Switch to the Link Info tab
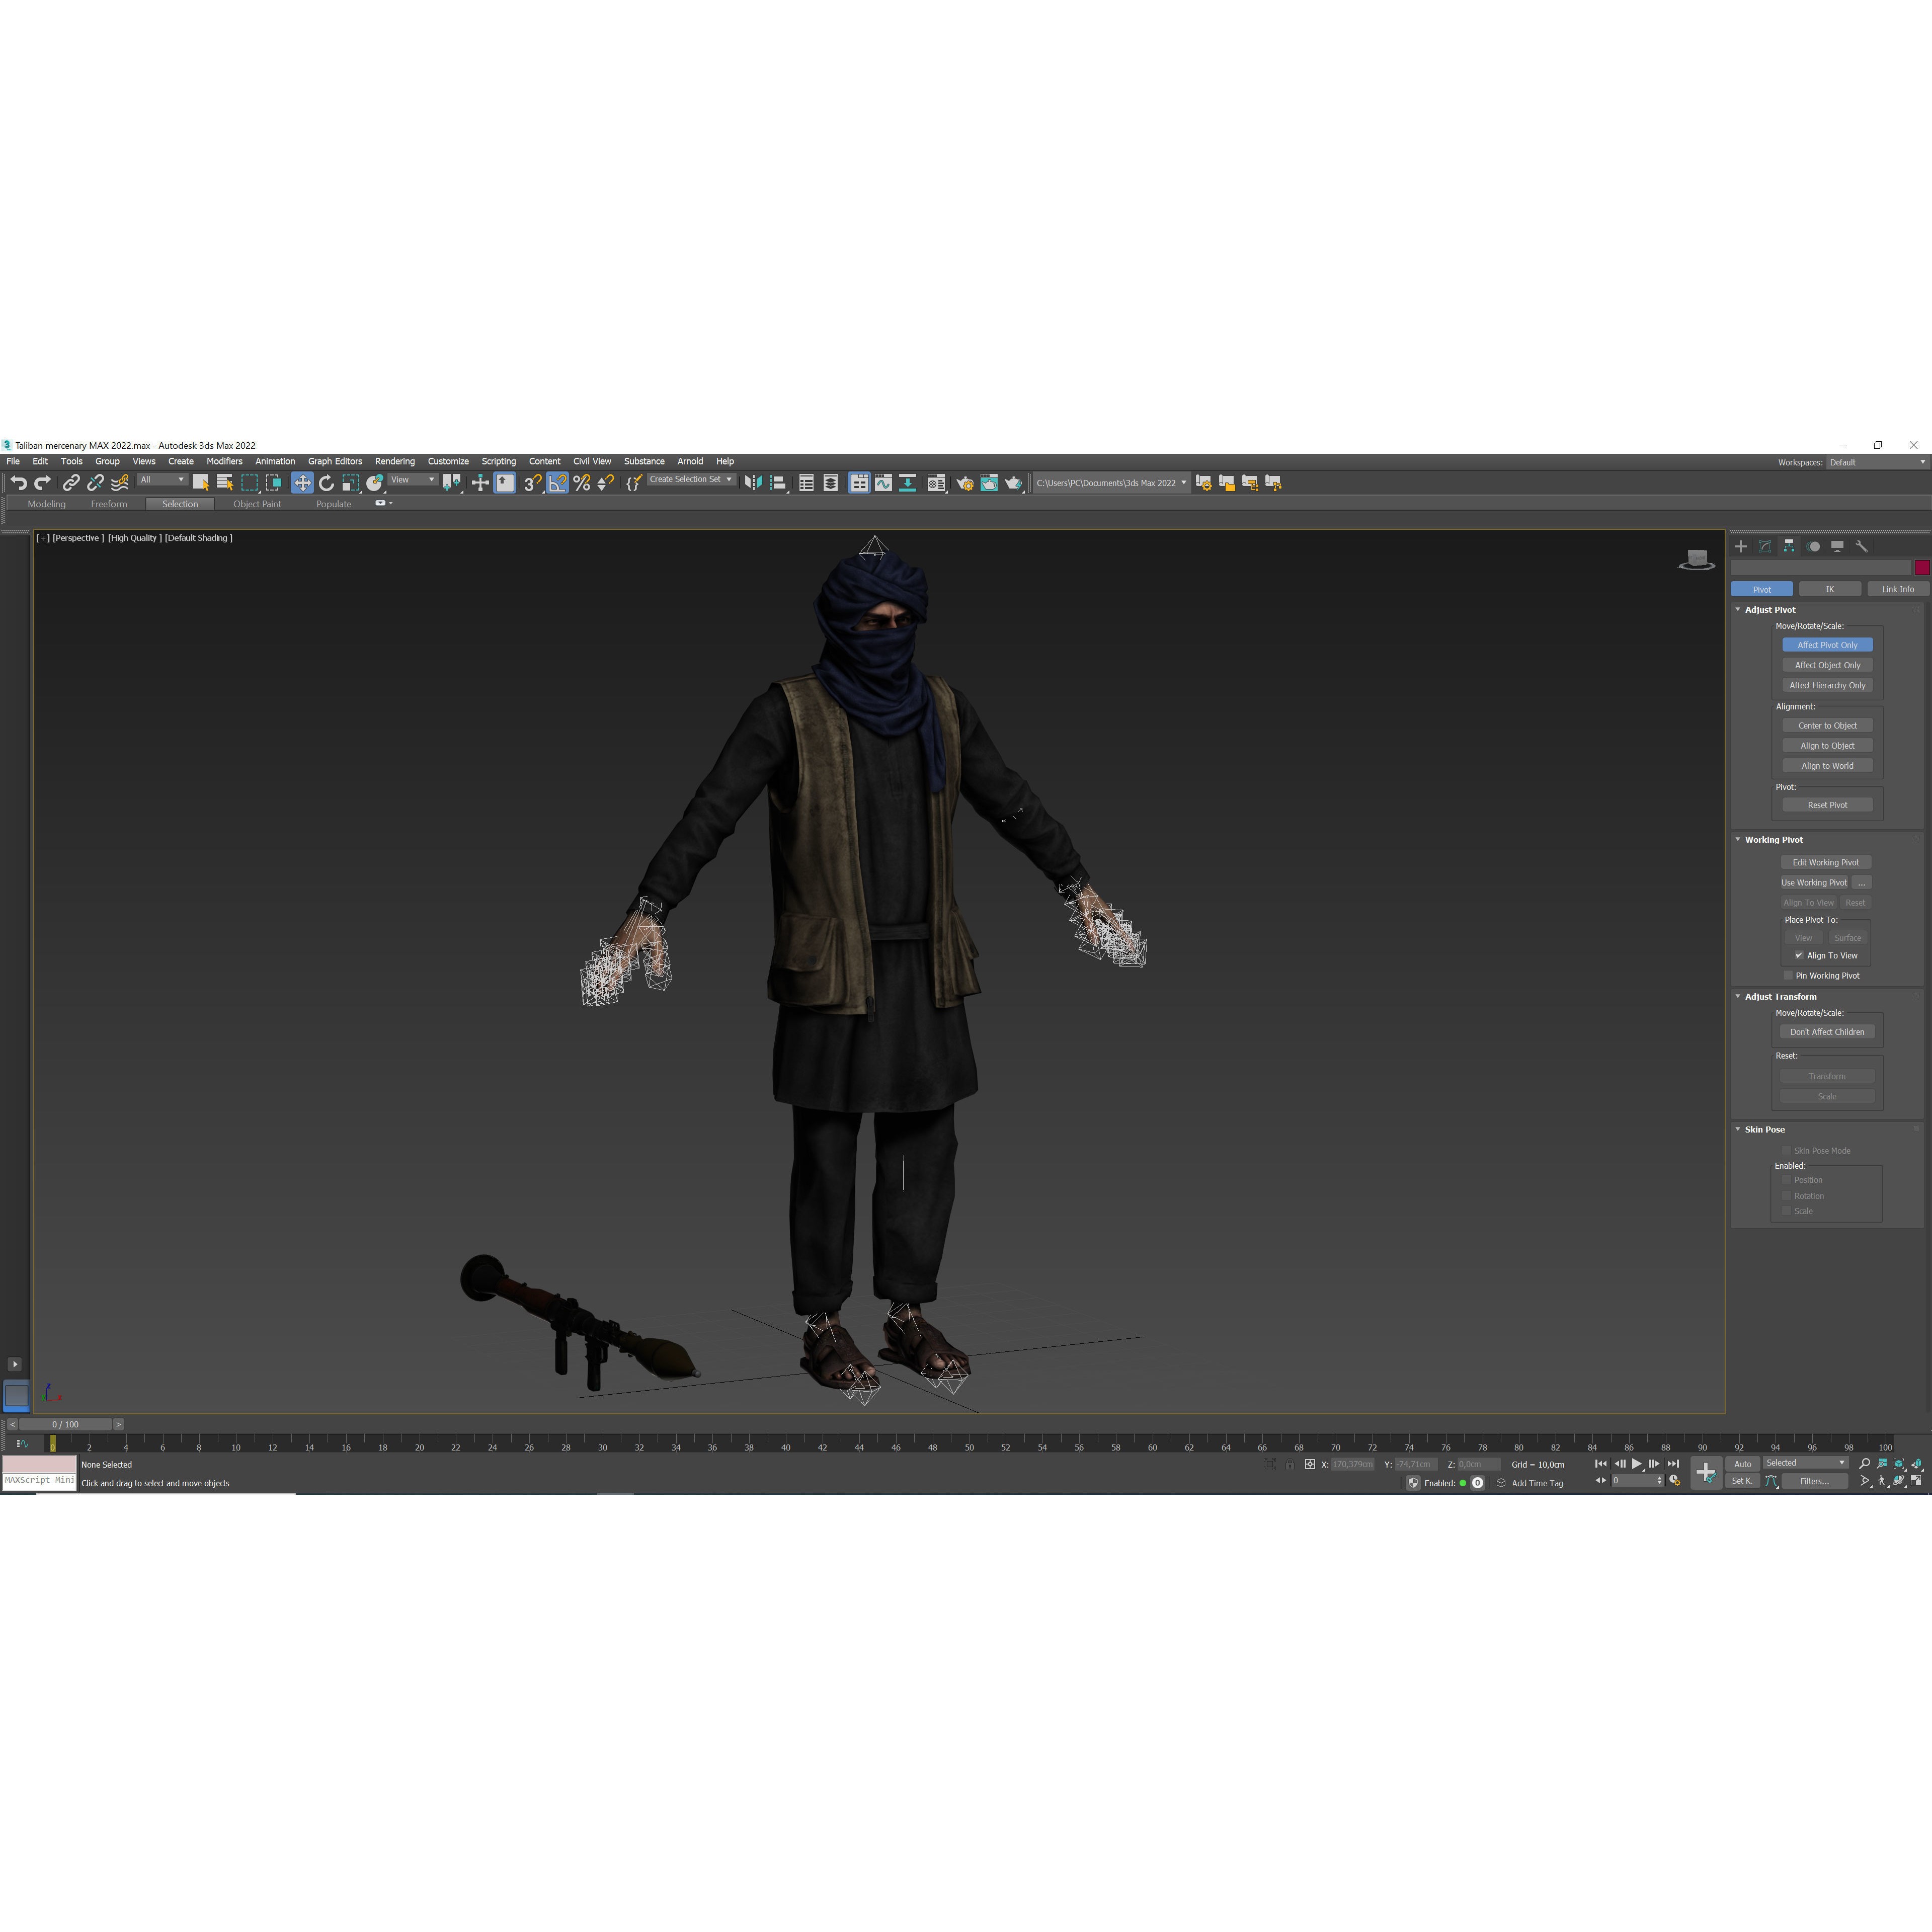 1897,589
